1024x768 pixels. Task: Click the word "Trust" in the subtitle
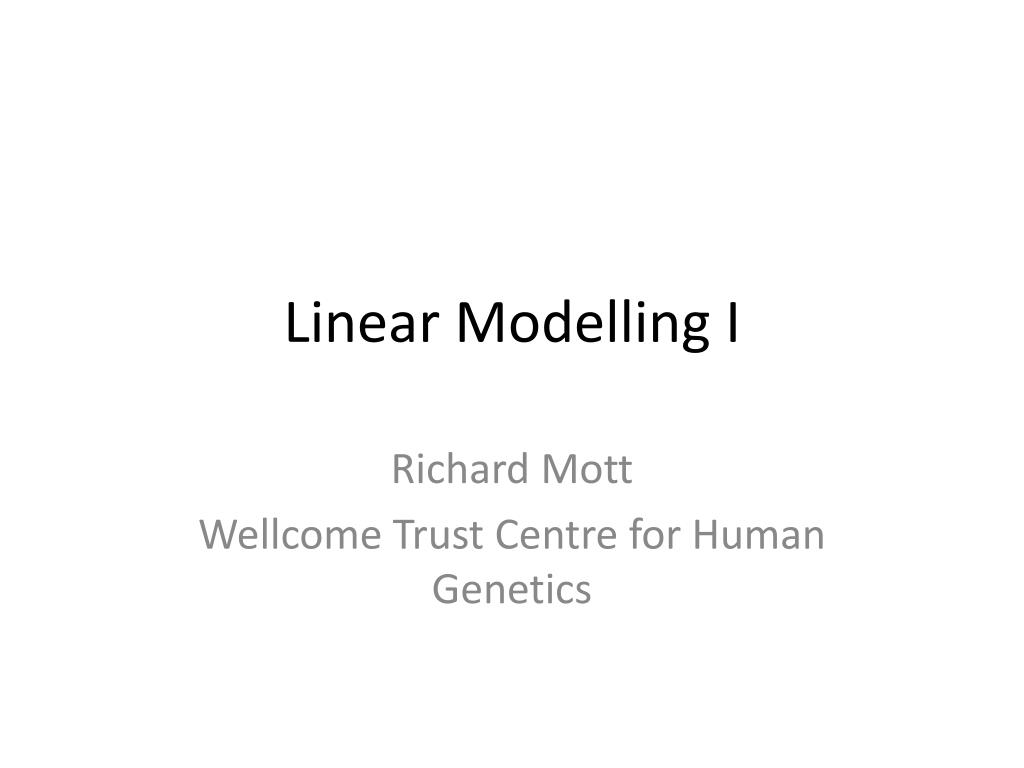(x=438, y=534)
